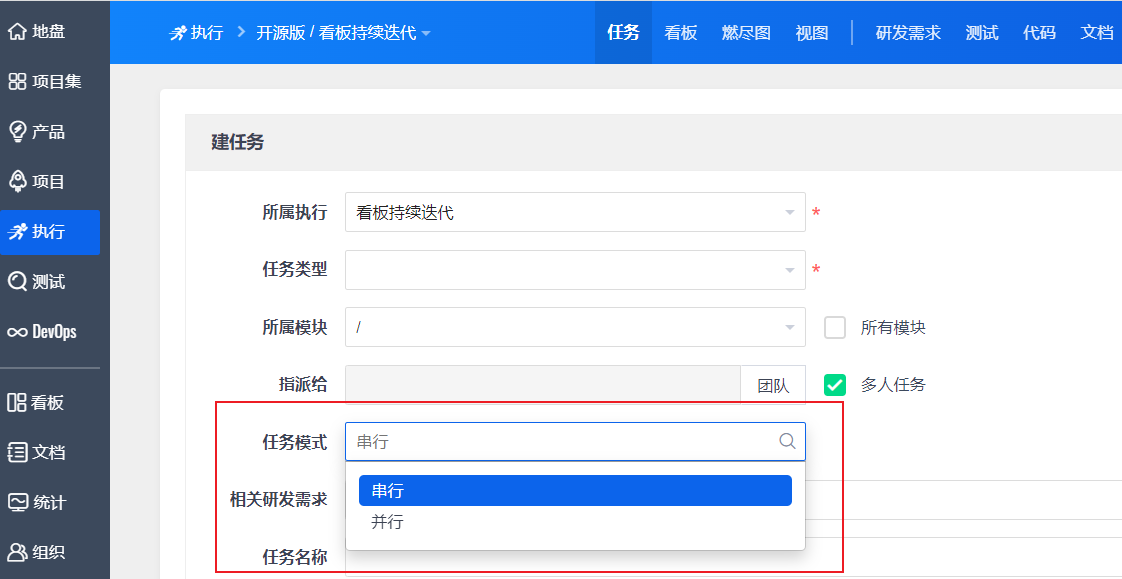1122x579 pixels.
Task: Check 所有模块 checkbox
Action: click(835, 328)
